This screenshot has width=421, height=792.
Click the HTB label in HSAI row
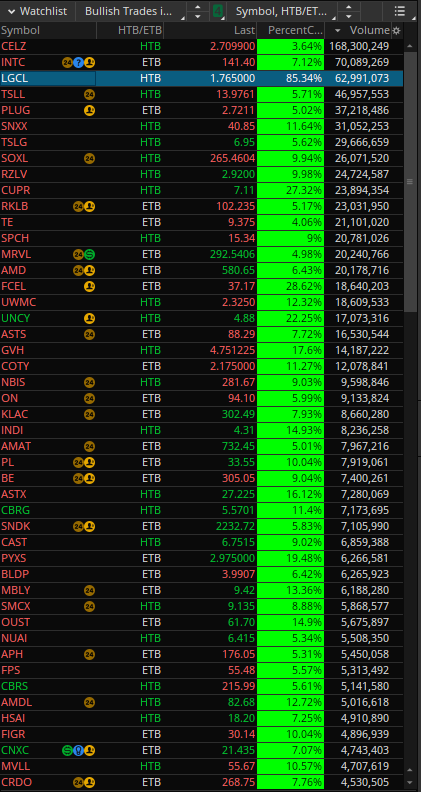coord(151,718)
